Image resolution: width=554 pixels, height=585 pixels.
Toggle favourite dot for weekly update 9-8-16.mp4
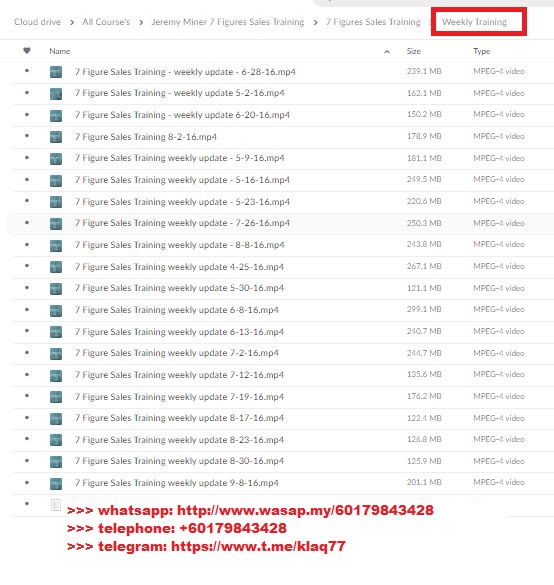27,482
